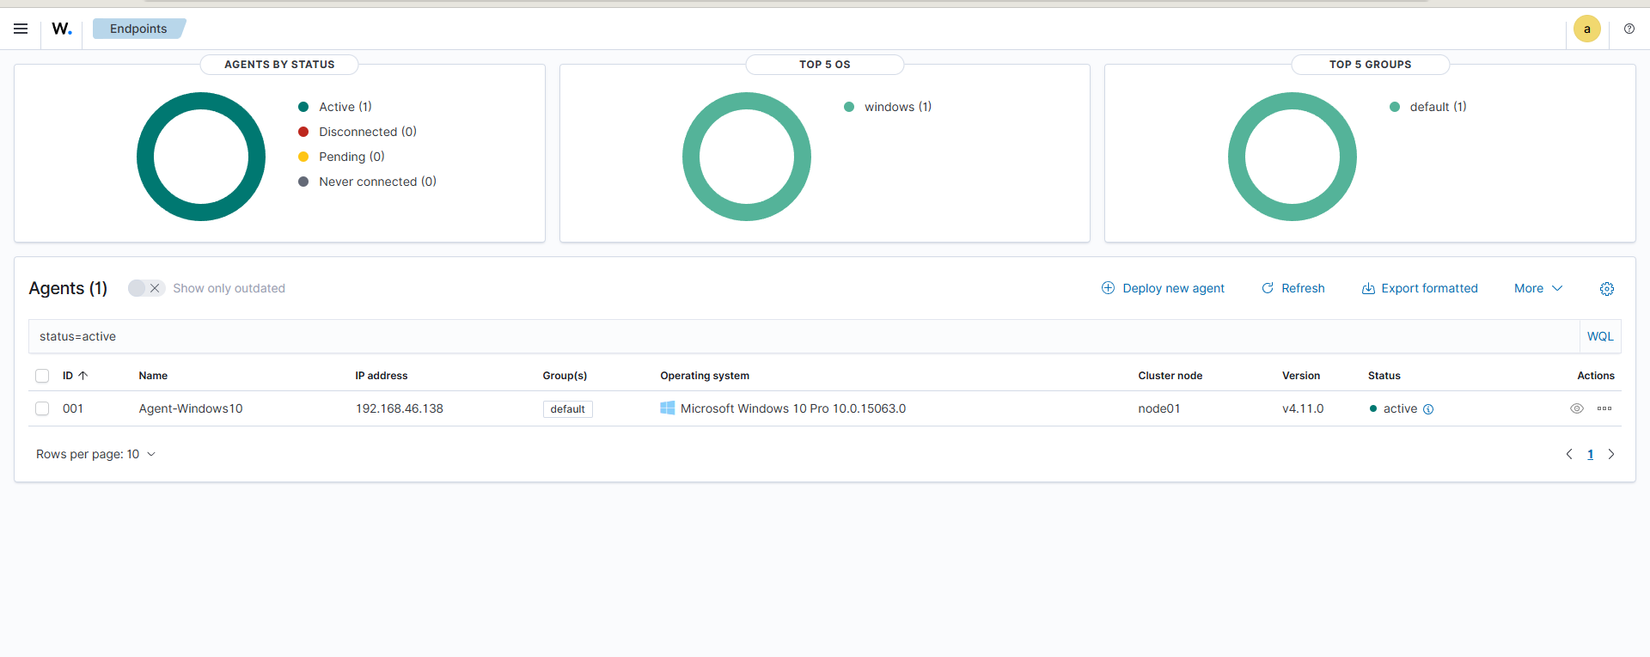
Task: Click Deploy new agent
Action: point(1162,288)
